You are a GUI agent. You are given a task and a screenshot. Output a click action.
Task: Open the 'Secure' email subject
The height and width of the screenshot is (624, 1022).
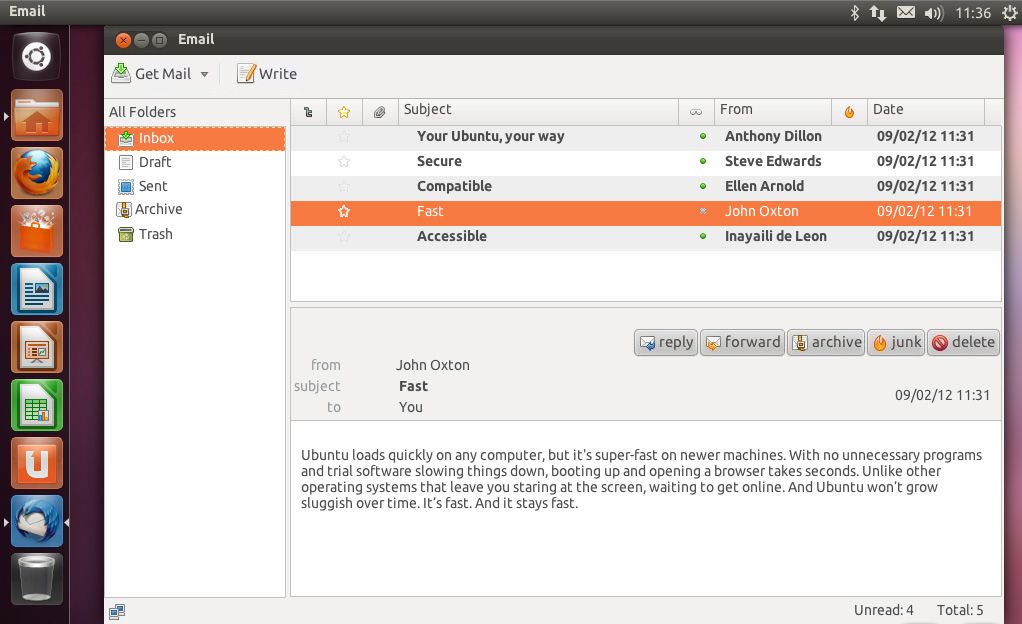click(x=439, y=161)
